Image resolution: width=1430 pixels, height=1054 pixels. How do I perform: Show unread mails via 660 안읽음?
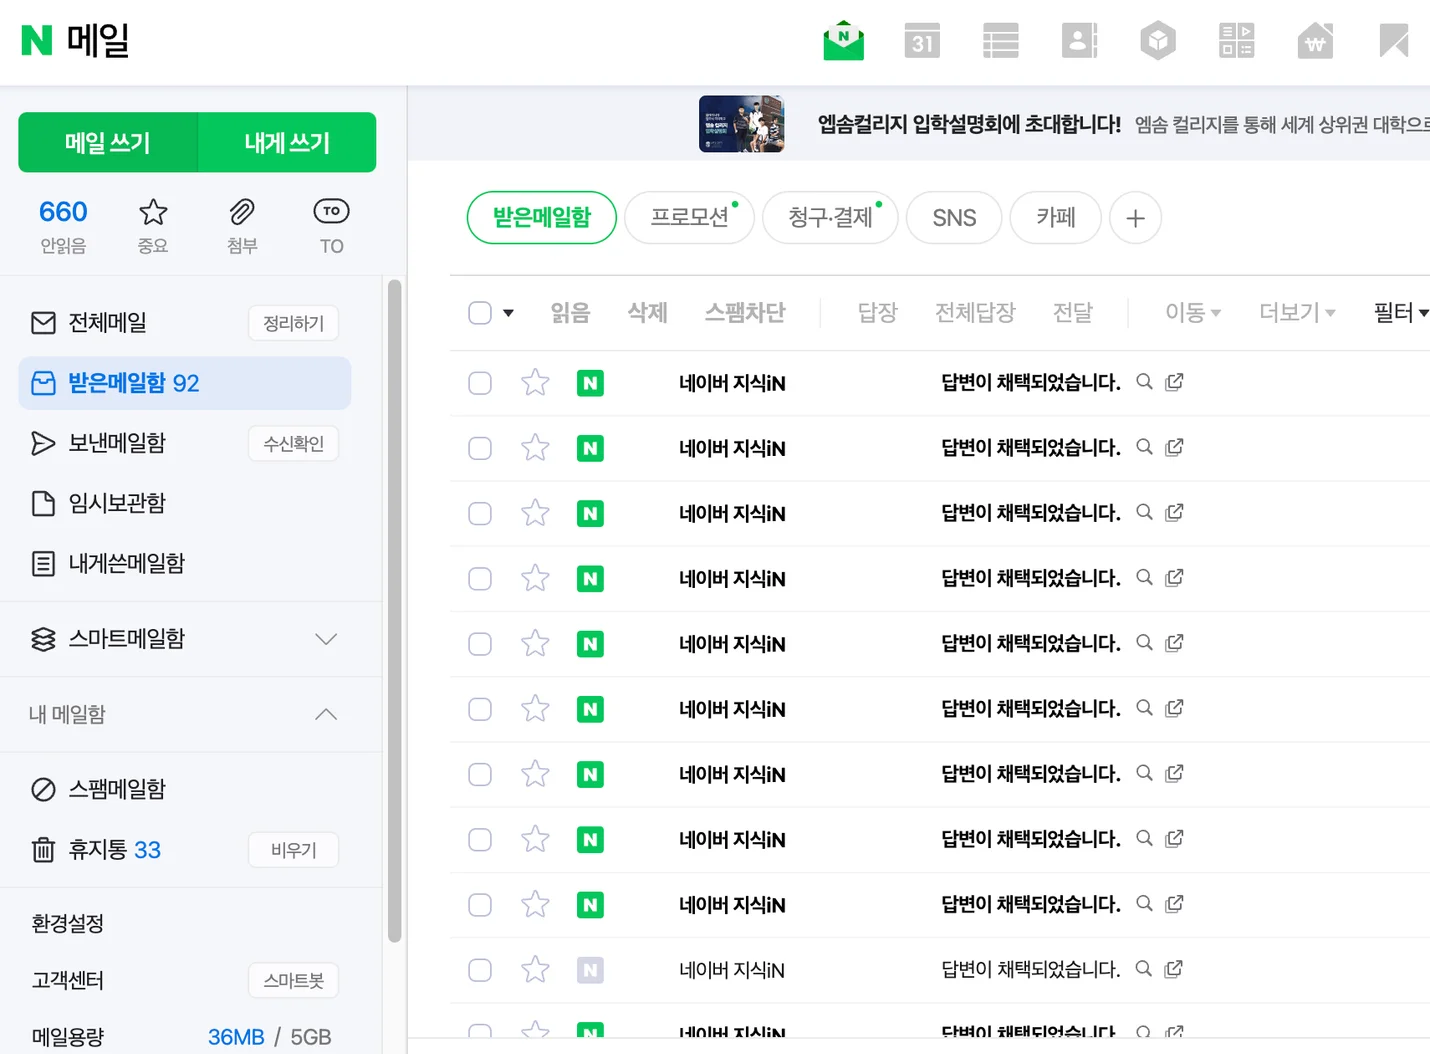coord(63,226)
